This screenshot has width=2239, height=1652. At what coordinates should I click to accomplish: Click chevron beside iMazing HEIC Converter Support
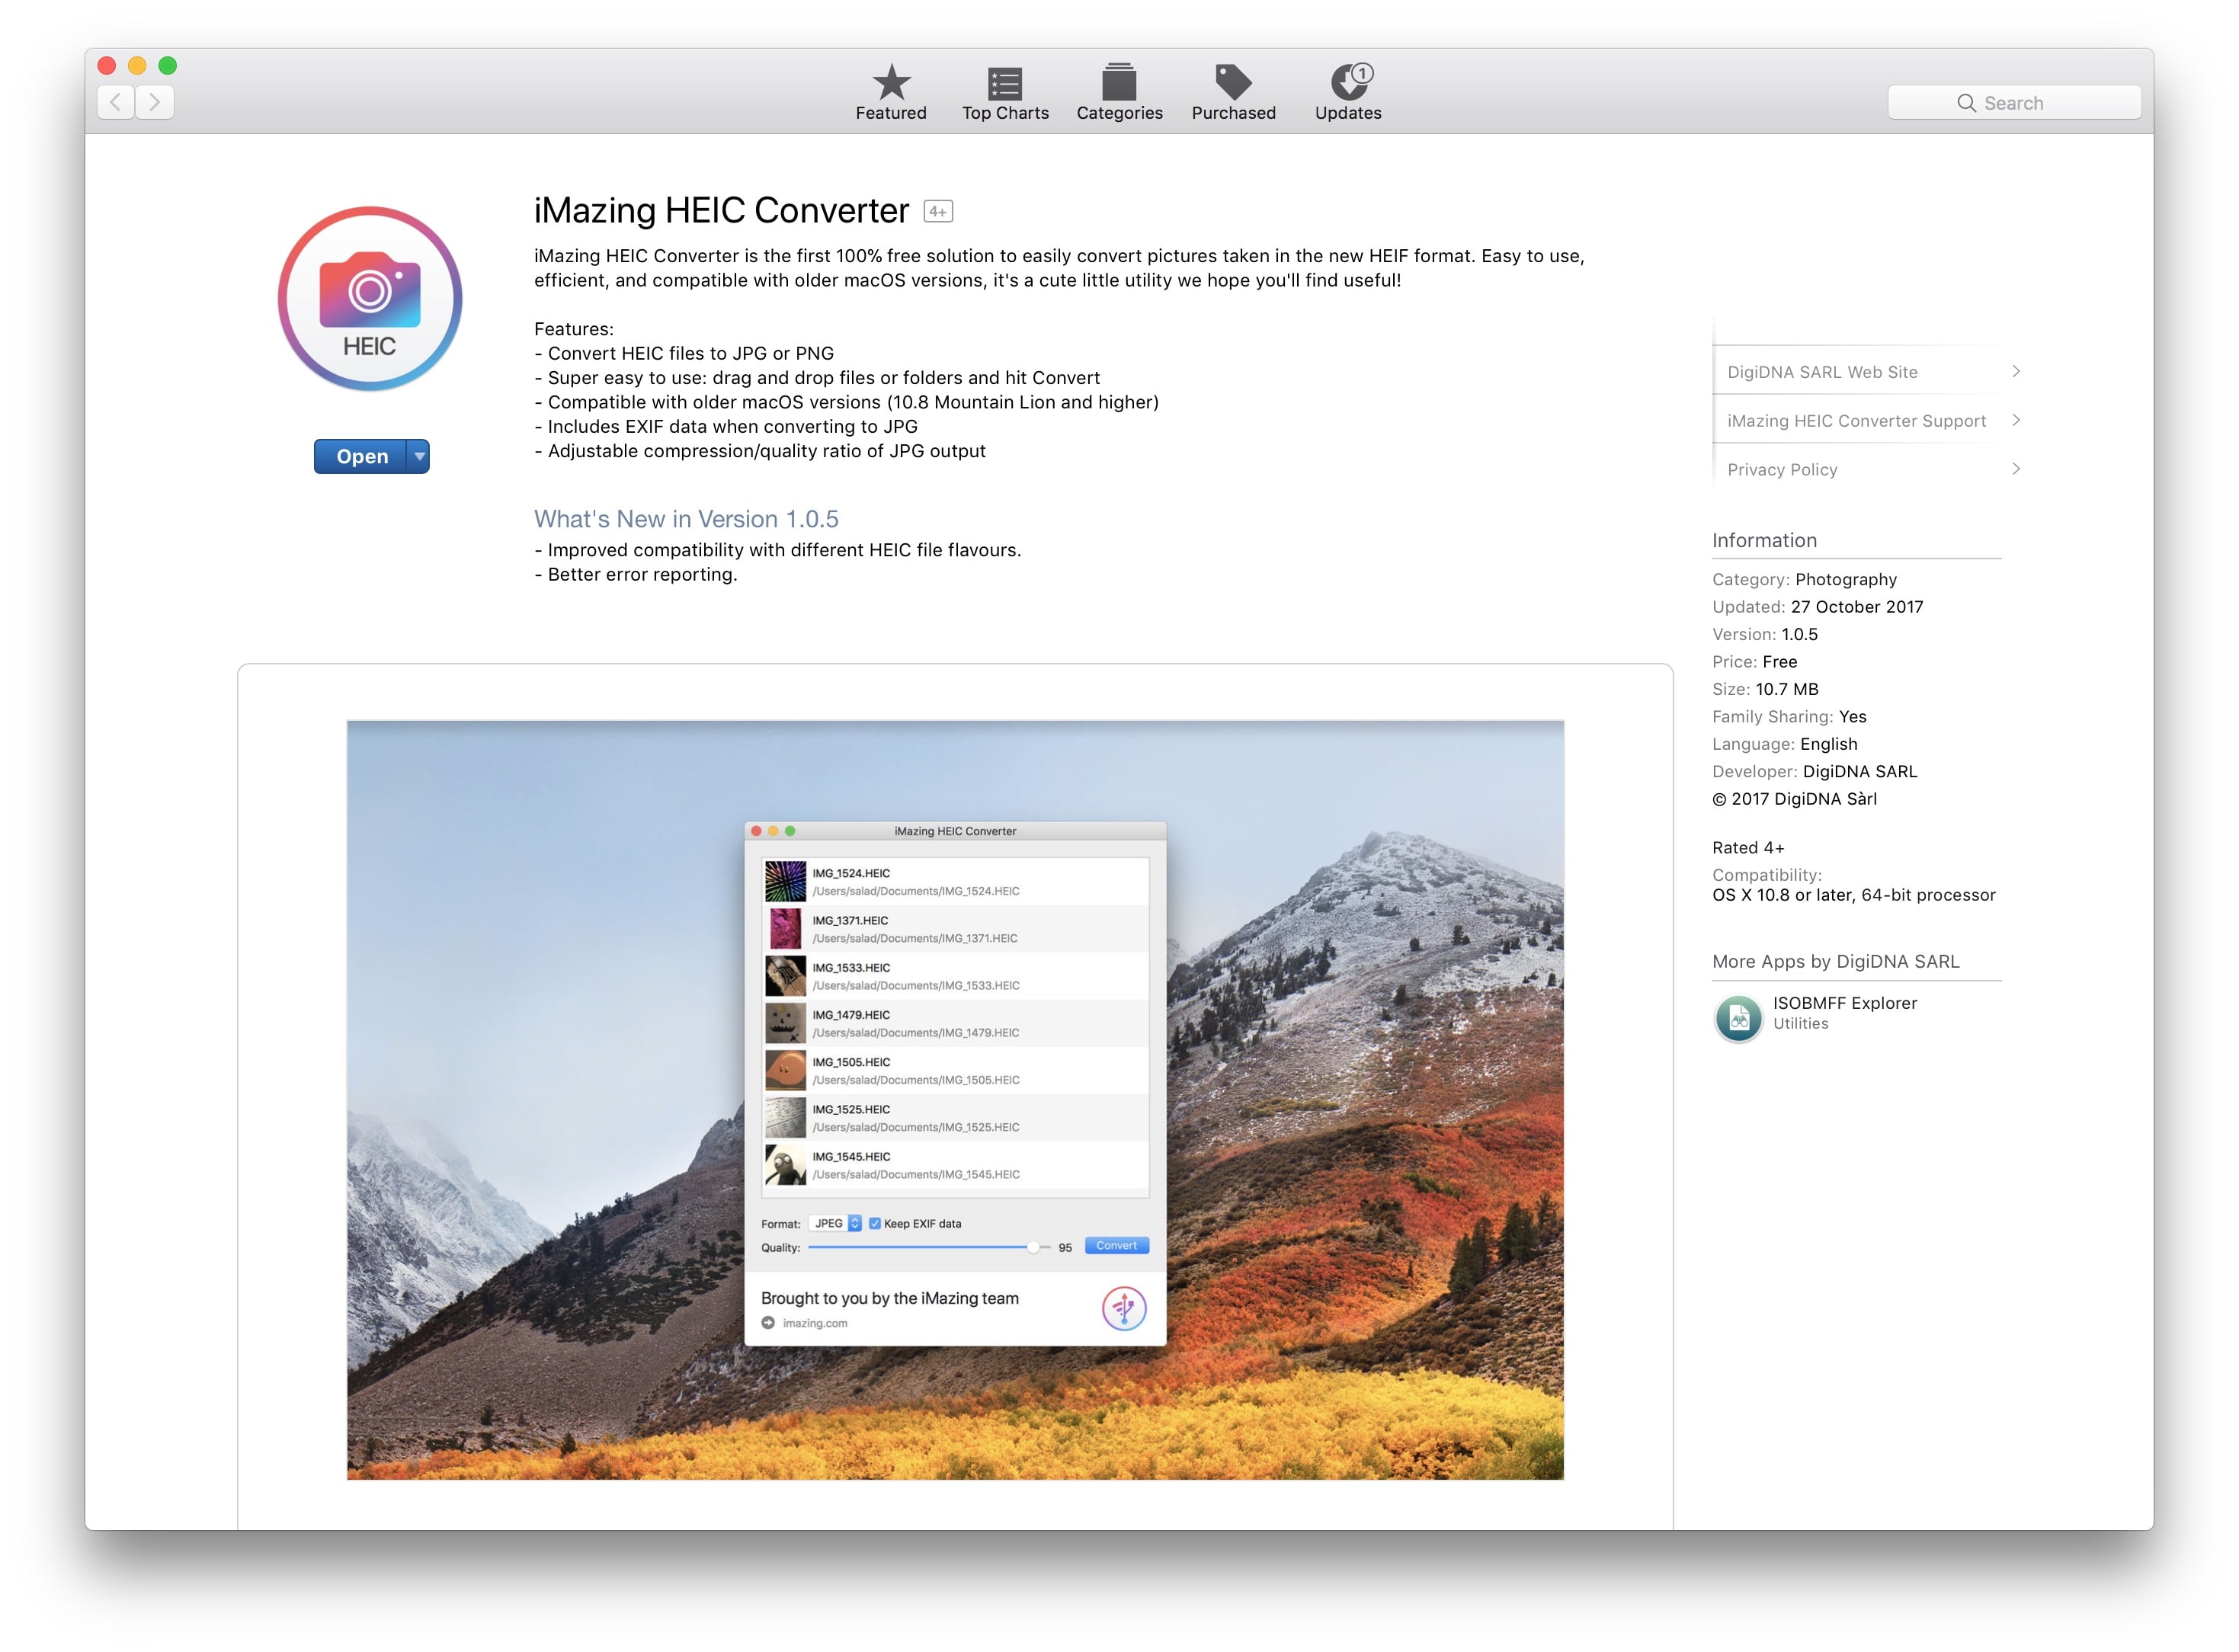point(2015,420)
